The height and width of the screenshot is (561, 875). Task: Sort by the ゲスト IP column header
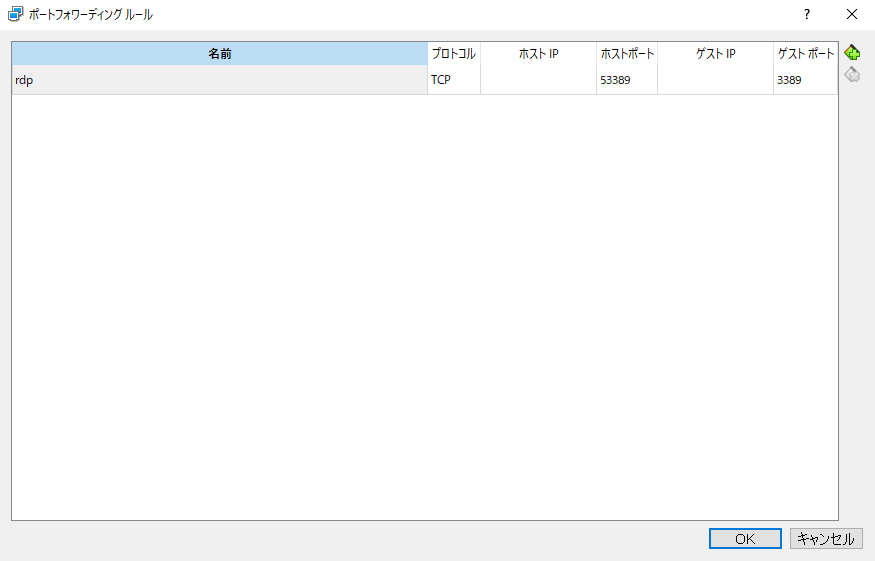tap(715, 54)
